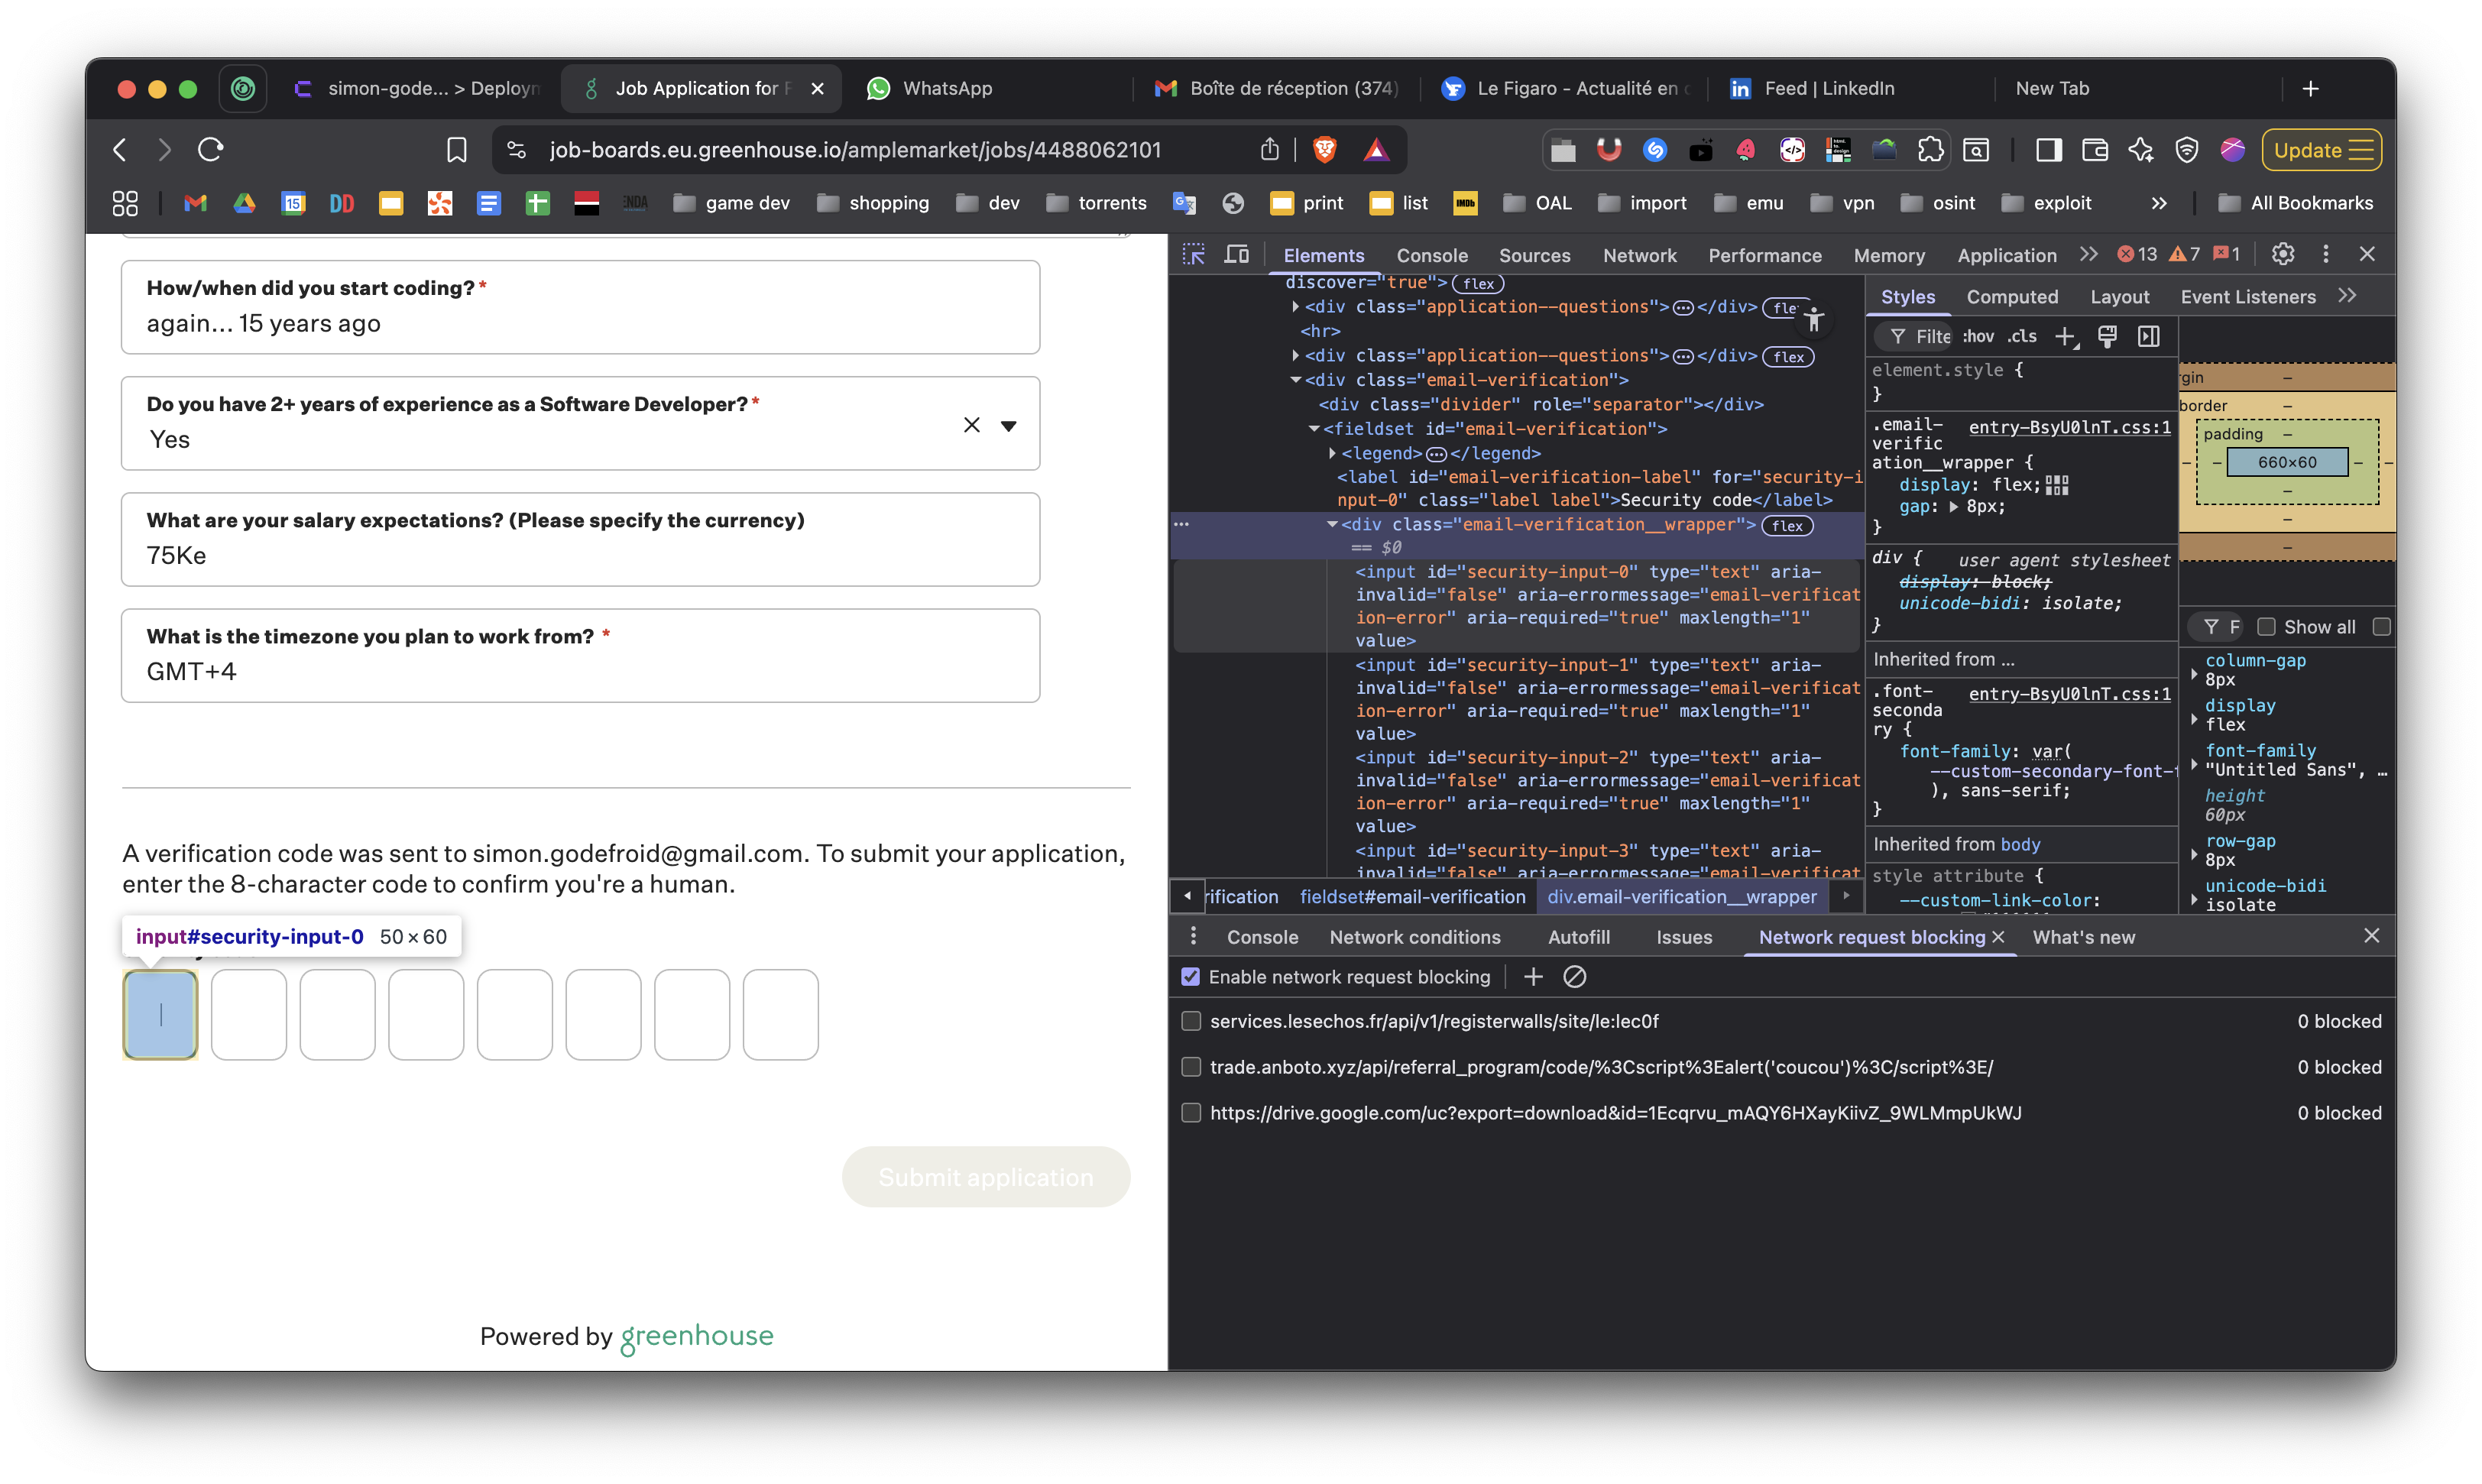Expand the legend element node
The height and width of the screenshot is (1484, 2482).
(1332, 453)
